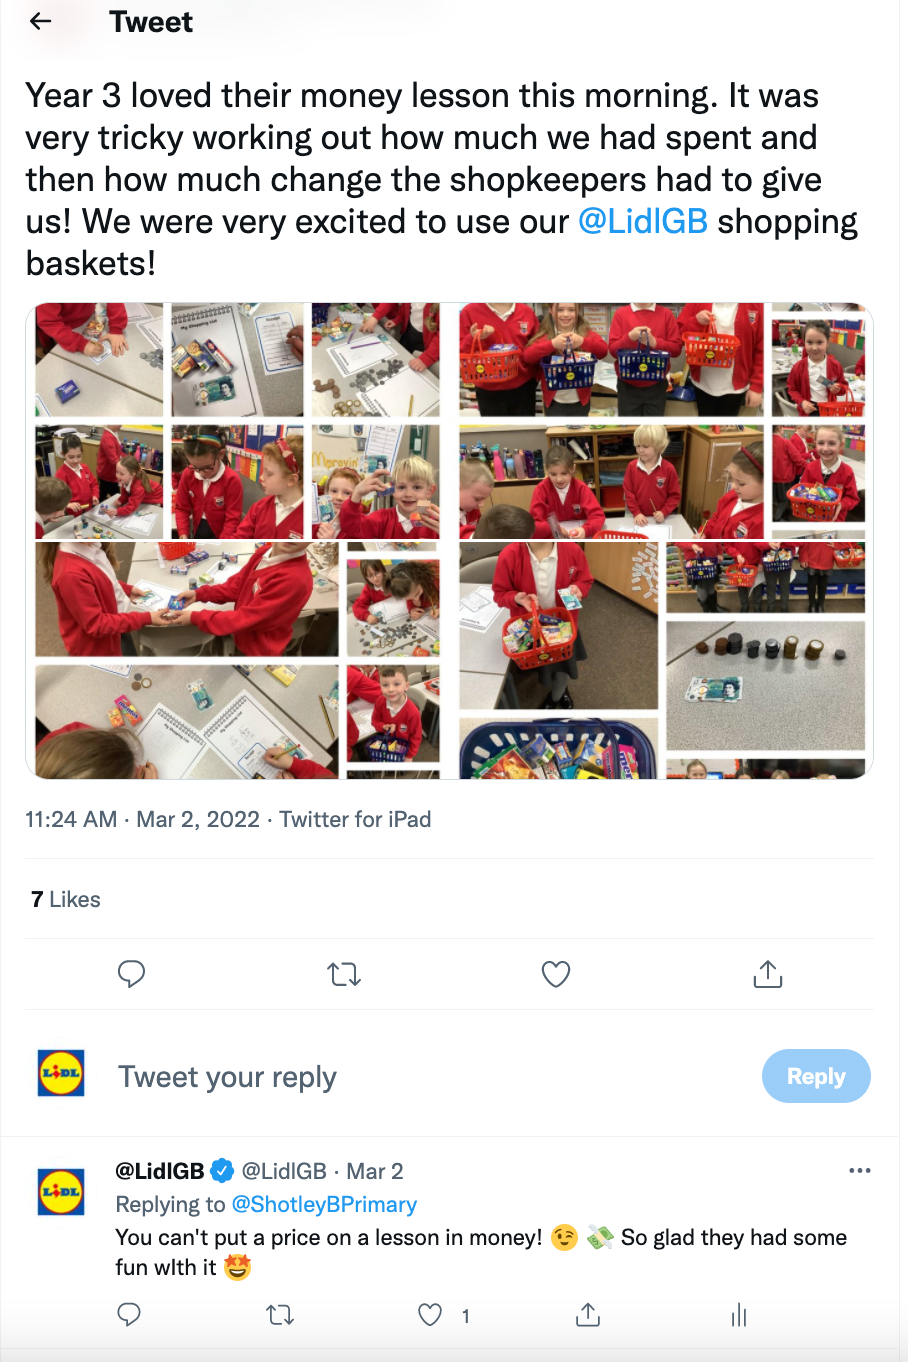Open the @LidlGB mention in the tweet

[643, 221]
